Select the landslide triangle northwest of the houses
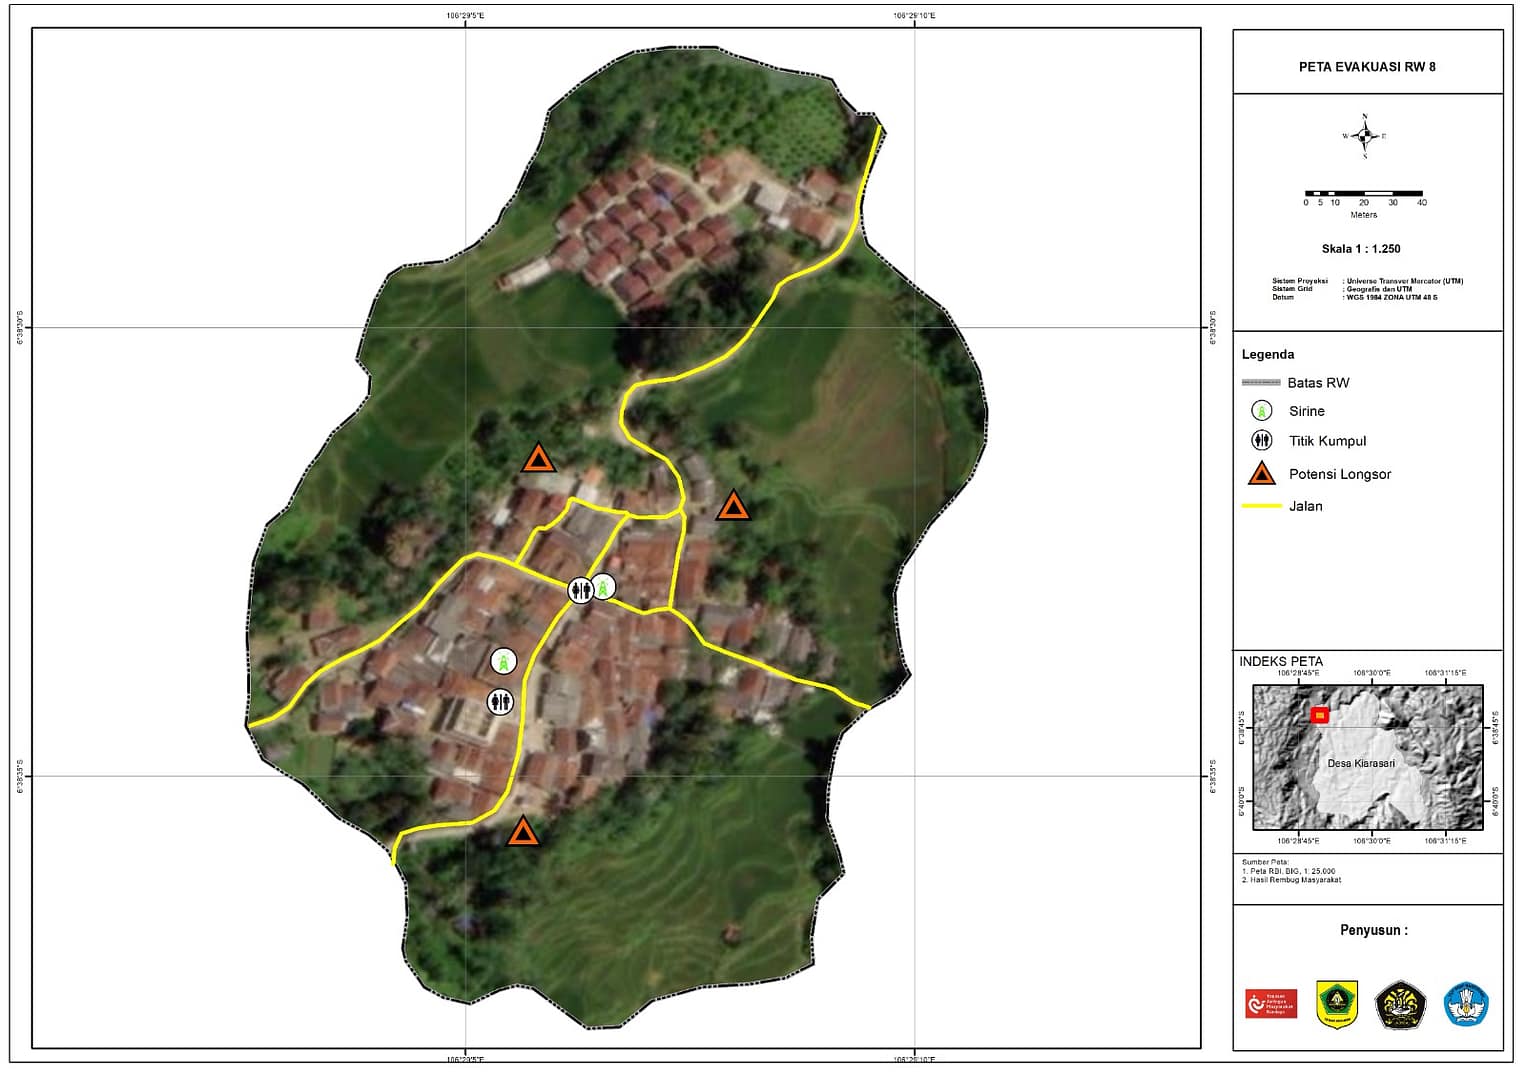 (x=538, y=459)
